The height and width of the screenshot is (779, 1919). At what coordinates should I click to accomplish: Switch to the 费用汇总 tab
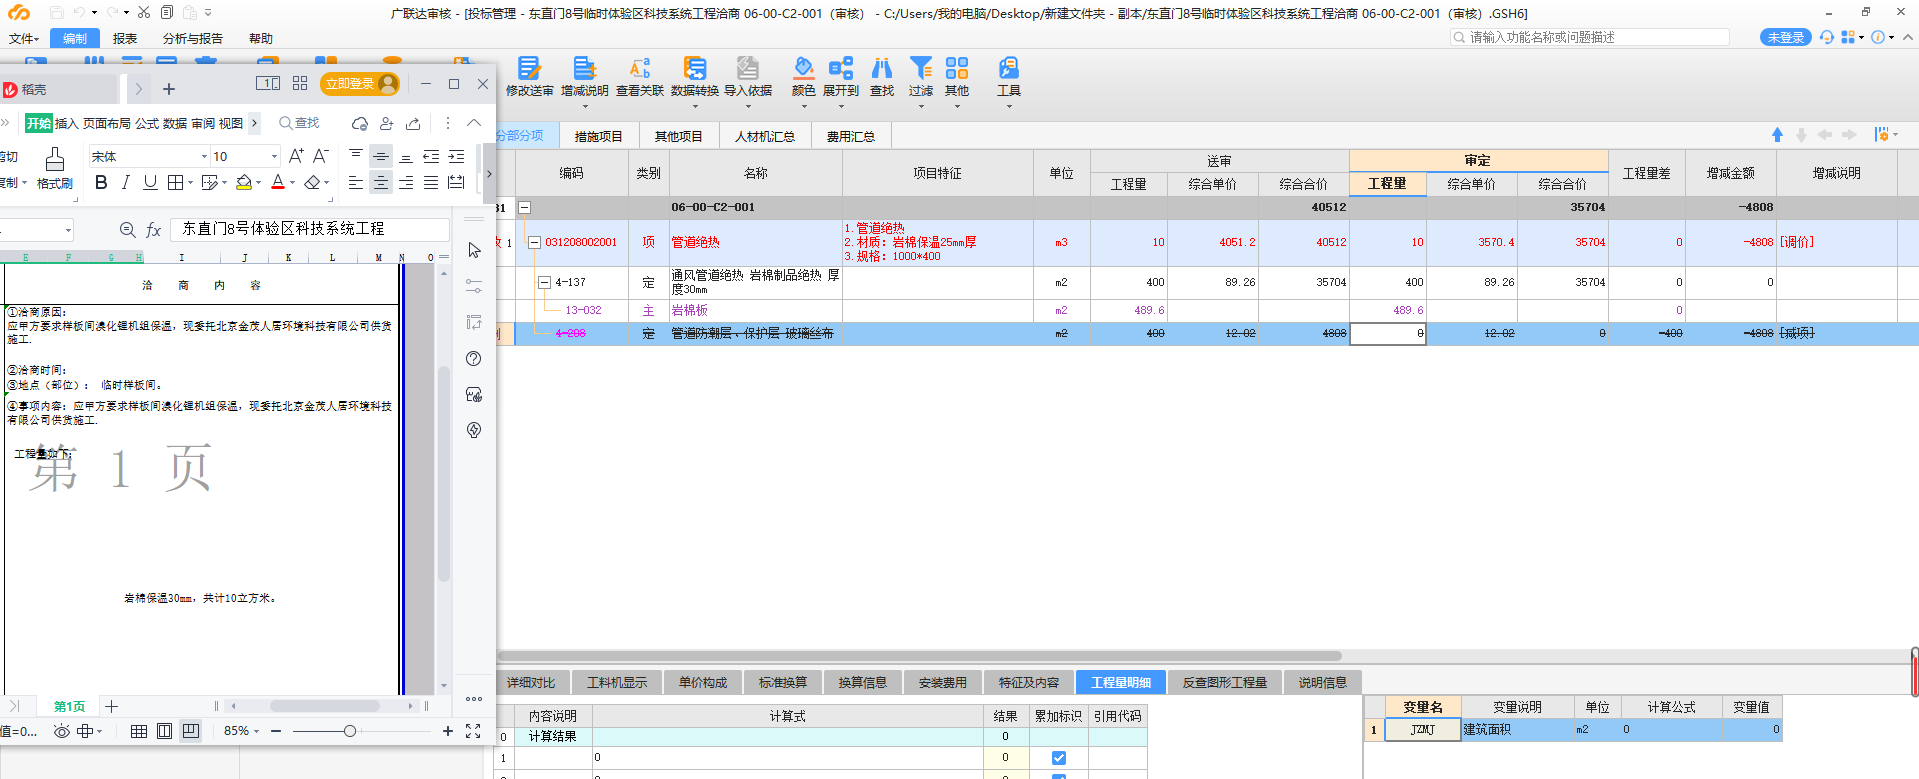pyautogui.click(x=851, y=136)
